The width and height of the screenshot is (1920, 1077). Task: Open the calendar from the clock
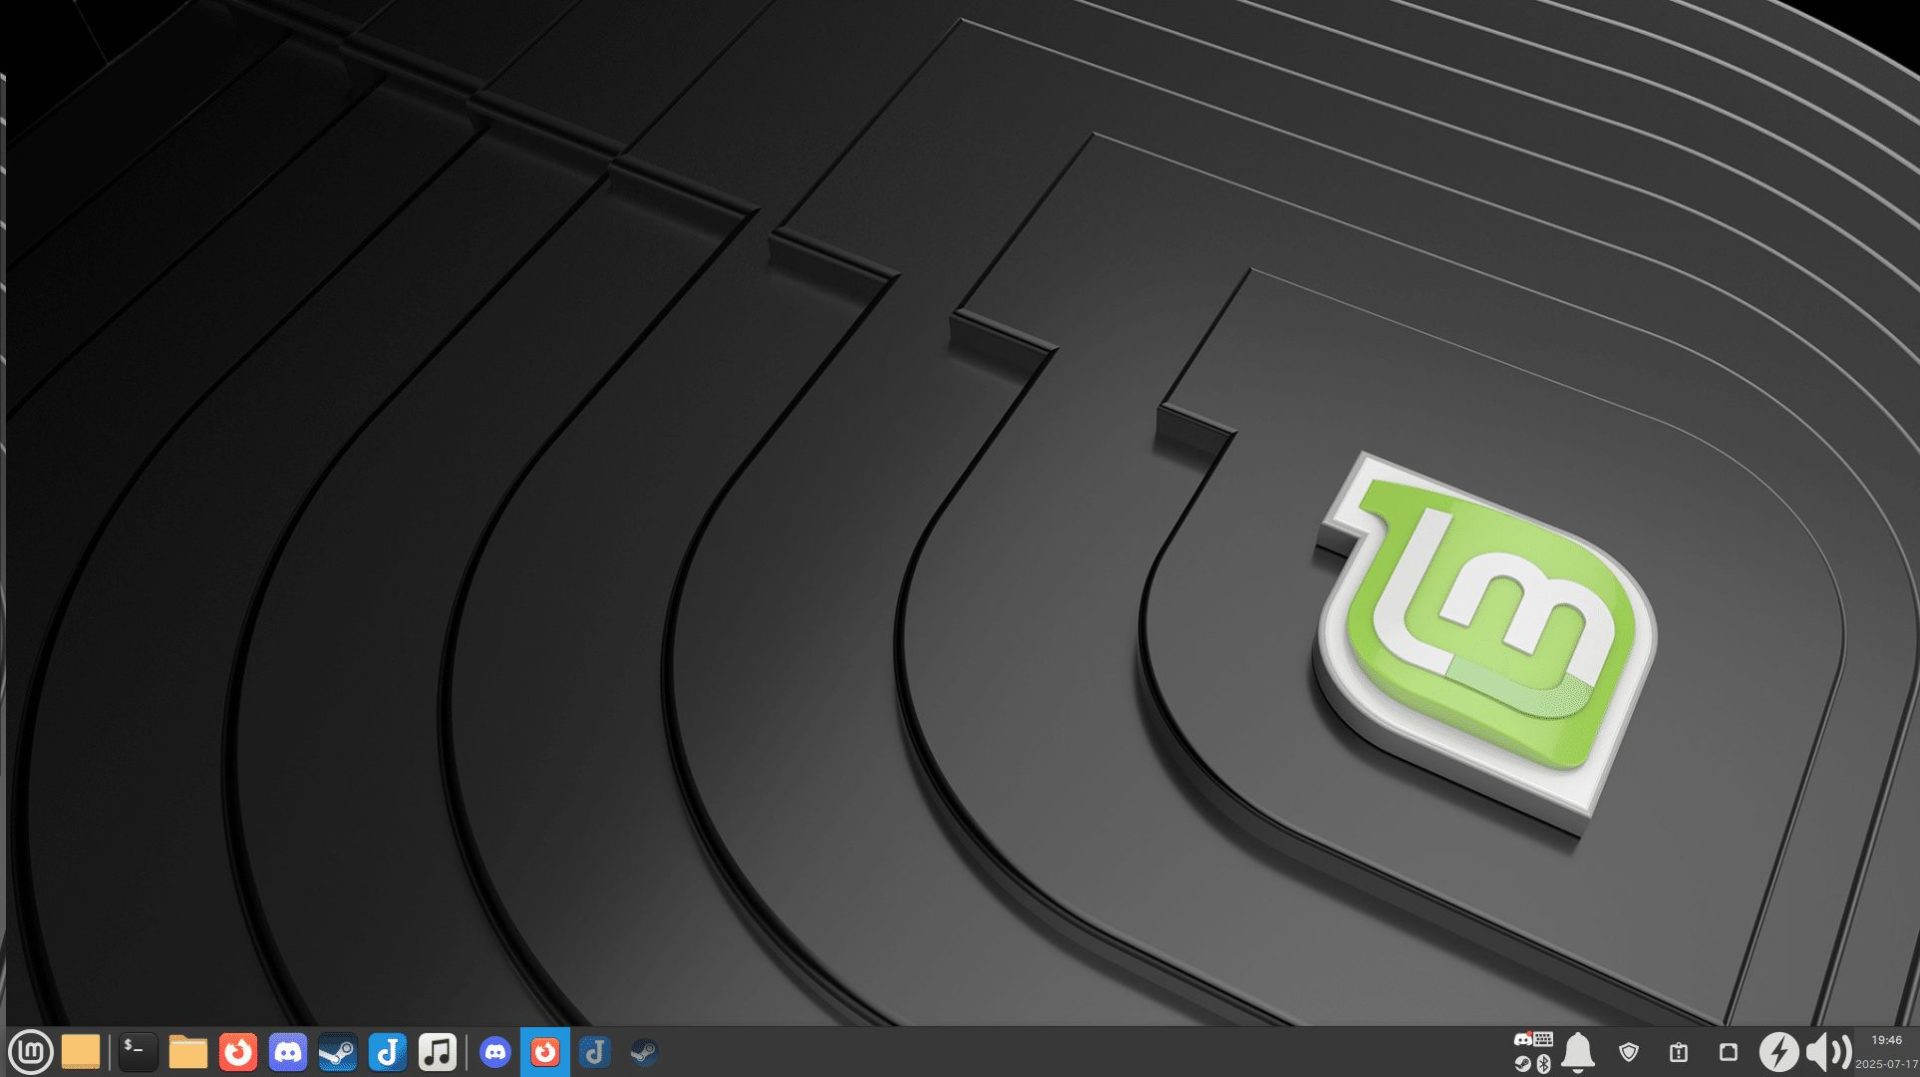1886,1052
